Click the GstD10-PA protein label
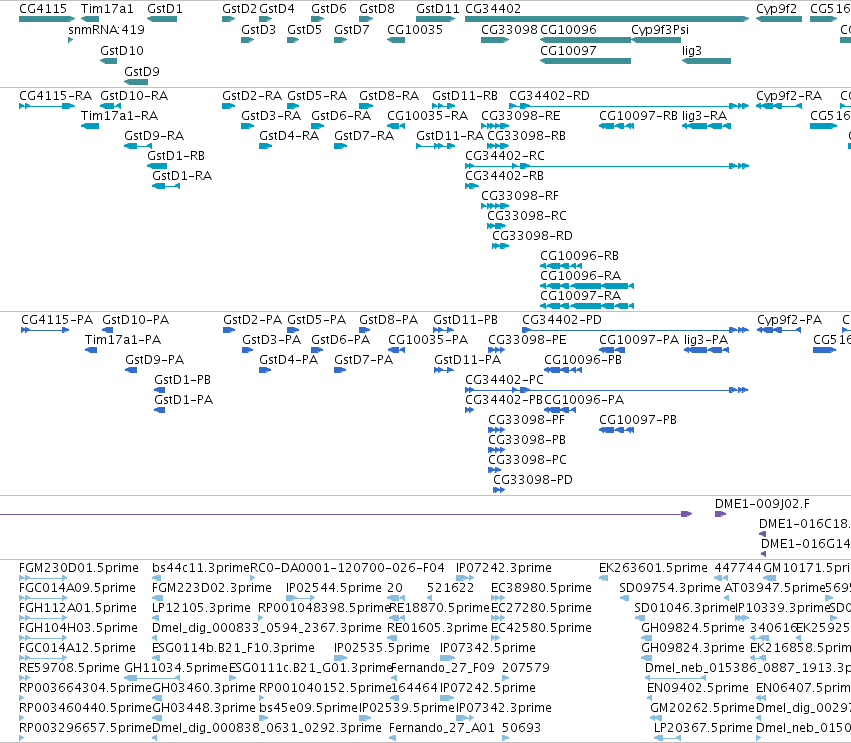Viewport: 851px width, 743px height. click(136, 320)
